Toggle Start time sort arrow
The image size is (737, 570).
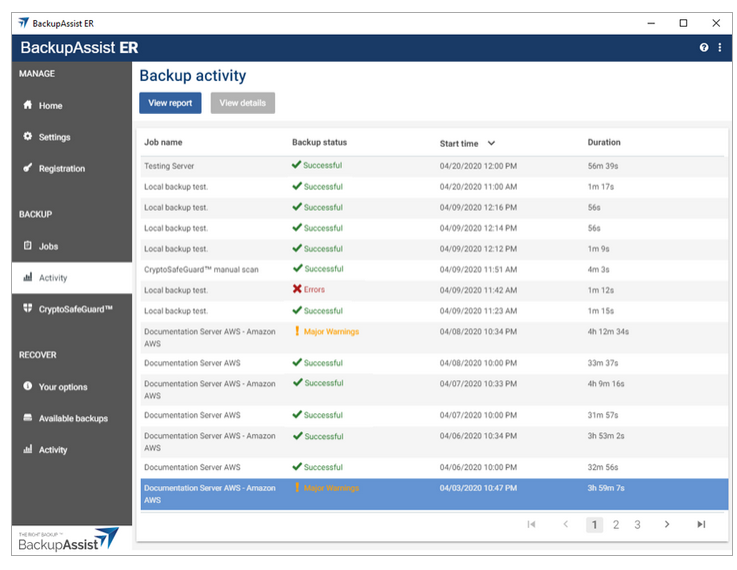pos(491,143)
